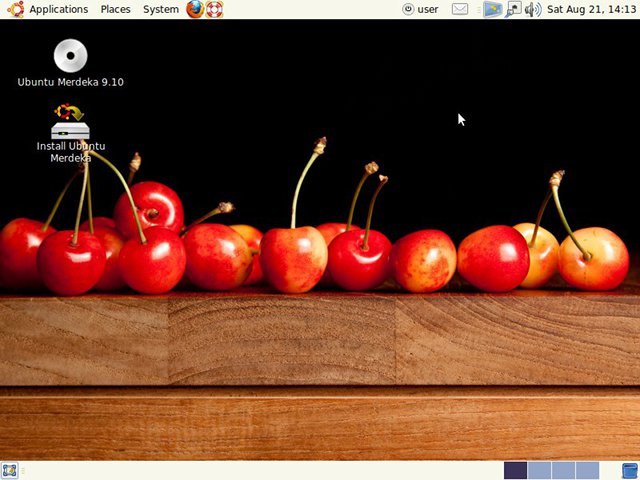Click the power icon beside user
The width and height of the screenshot is (640, 480).
click(408, 9)
